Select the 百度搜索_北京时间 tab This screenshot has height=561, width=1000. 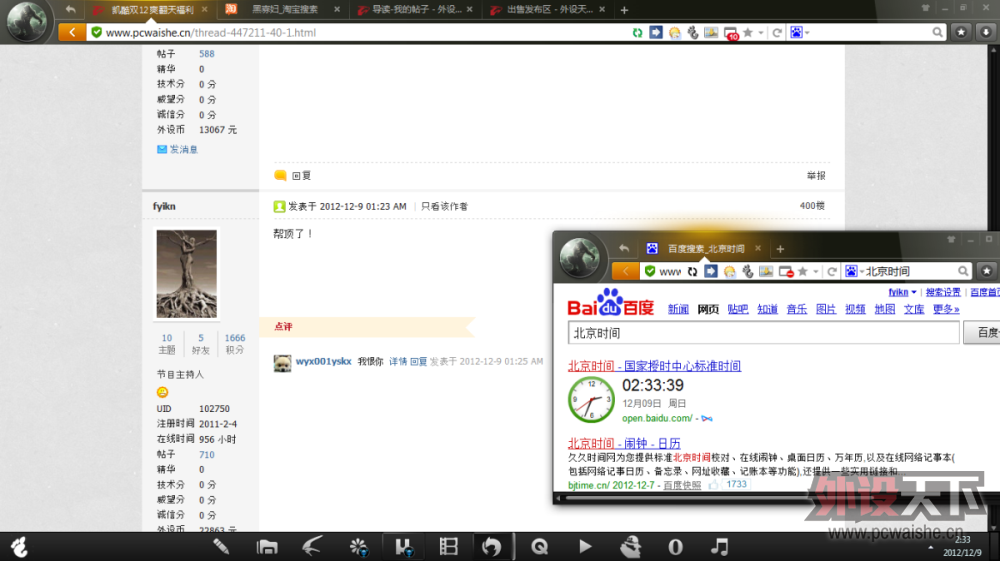tap(705, 249)
